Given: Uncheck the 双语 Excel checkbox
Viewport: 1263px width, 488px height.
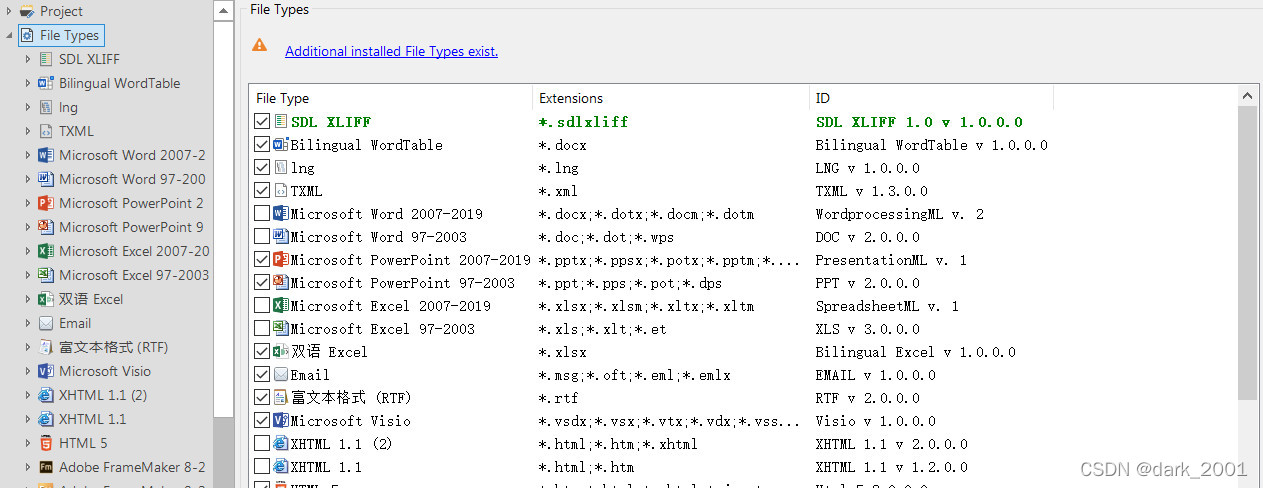Looking at the screenshot, I should coord(262,352).
